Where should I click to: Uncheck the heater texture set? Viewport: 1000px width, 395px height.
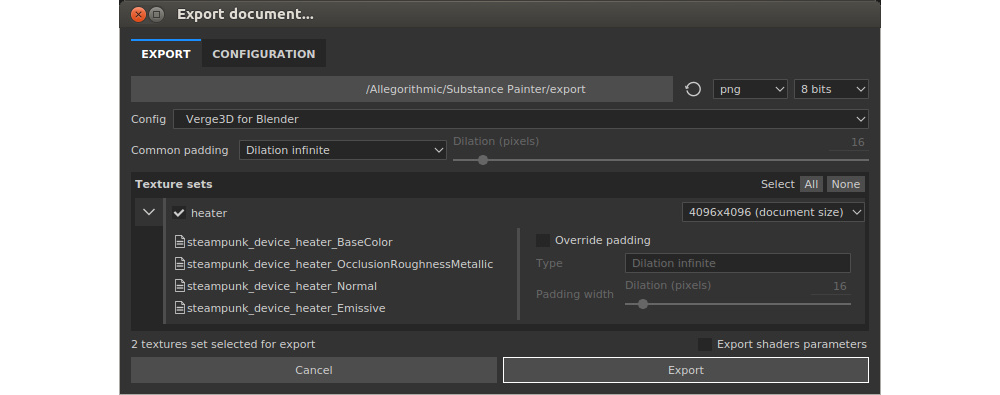[179, 213]
